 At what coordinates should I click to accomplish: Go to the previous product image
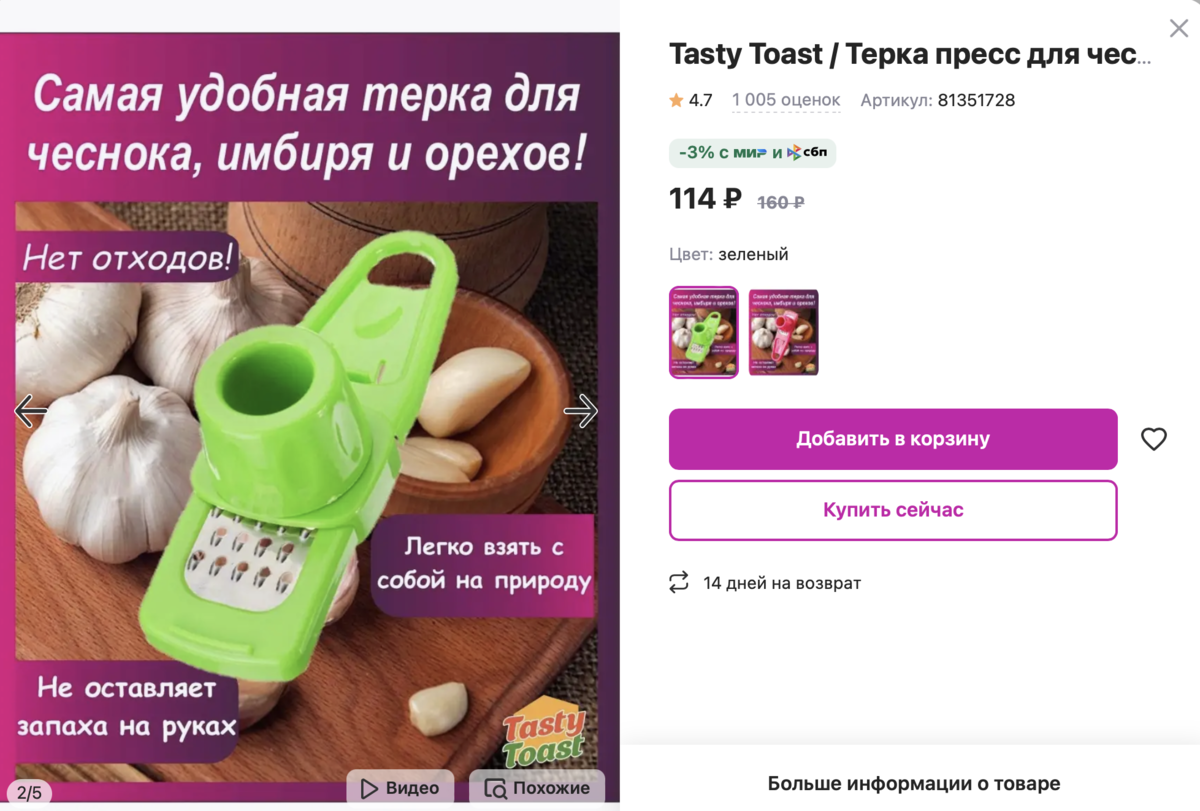[30, 411]
